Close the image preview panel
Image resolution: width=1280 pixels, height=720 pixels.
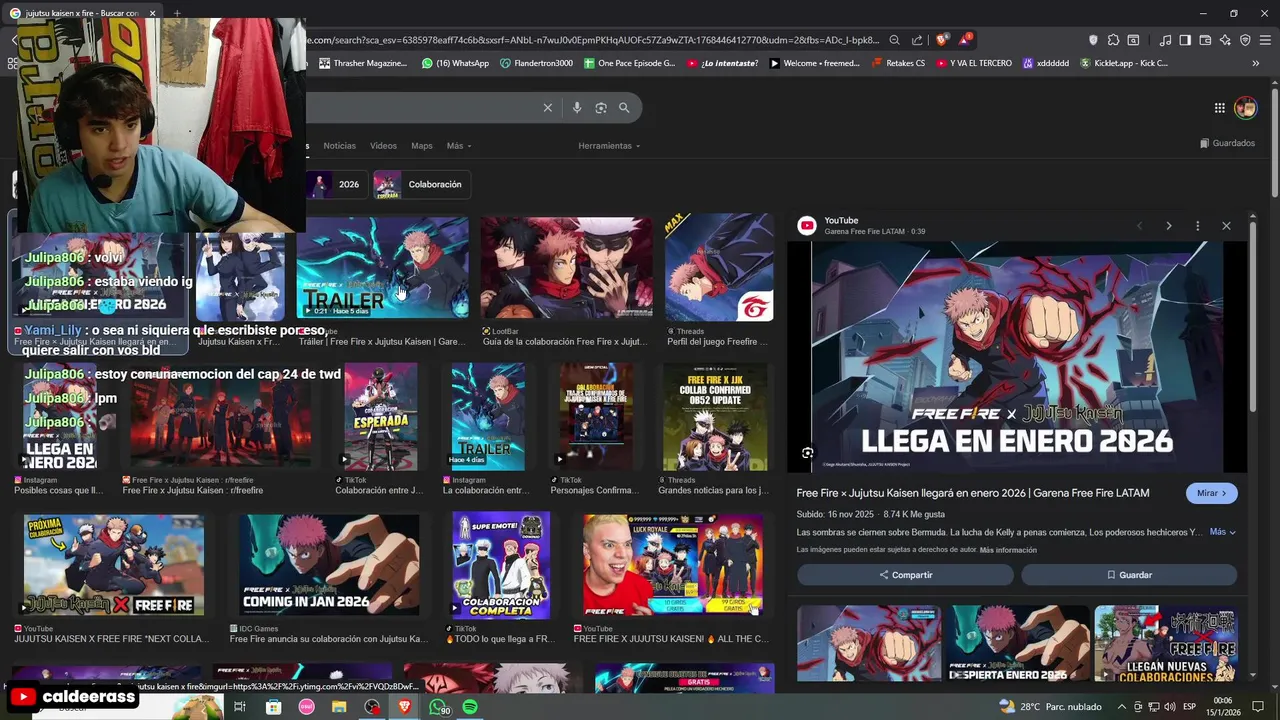[1226, 226]
